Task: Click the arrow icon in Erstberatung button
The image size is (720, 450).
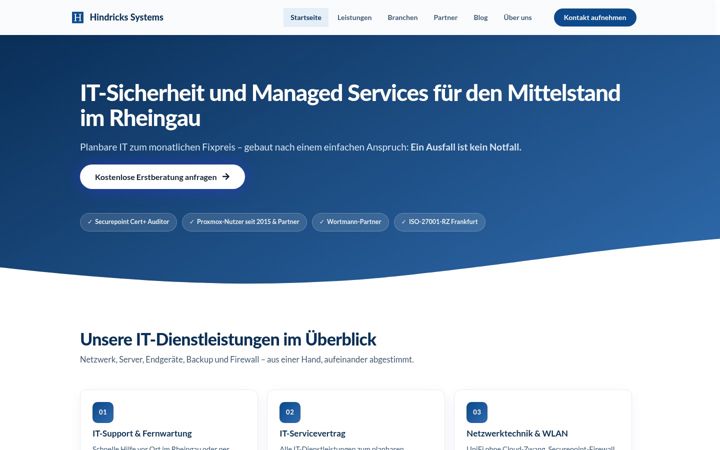Action: coord(226,177)
